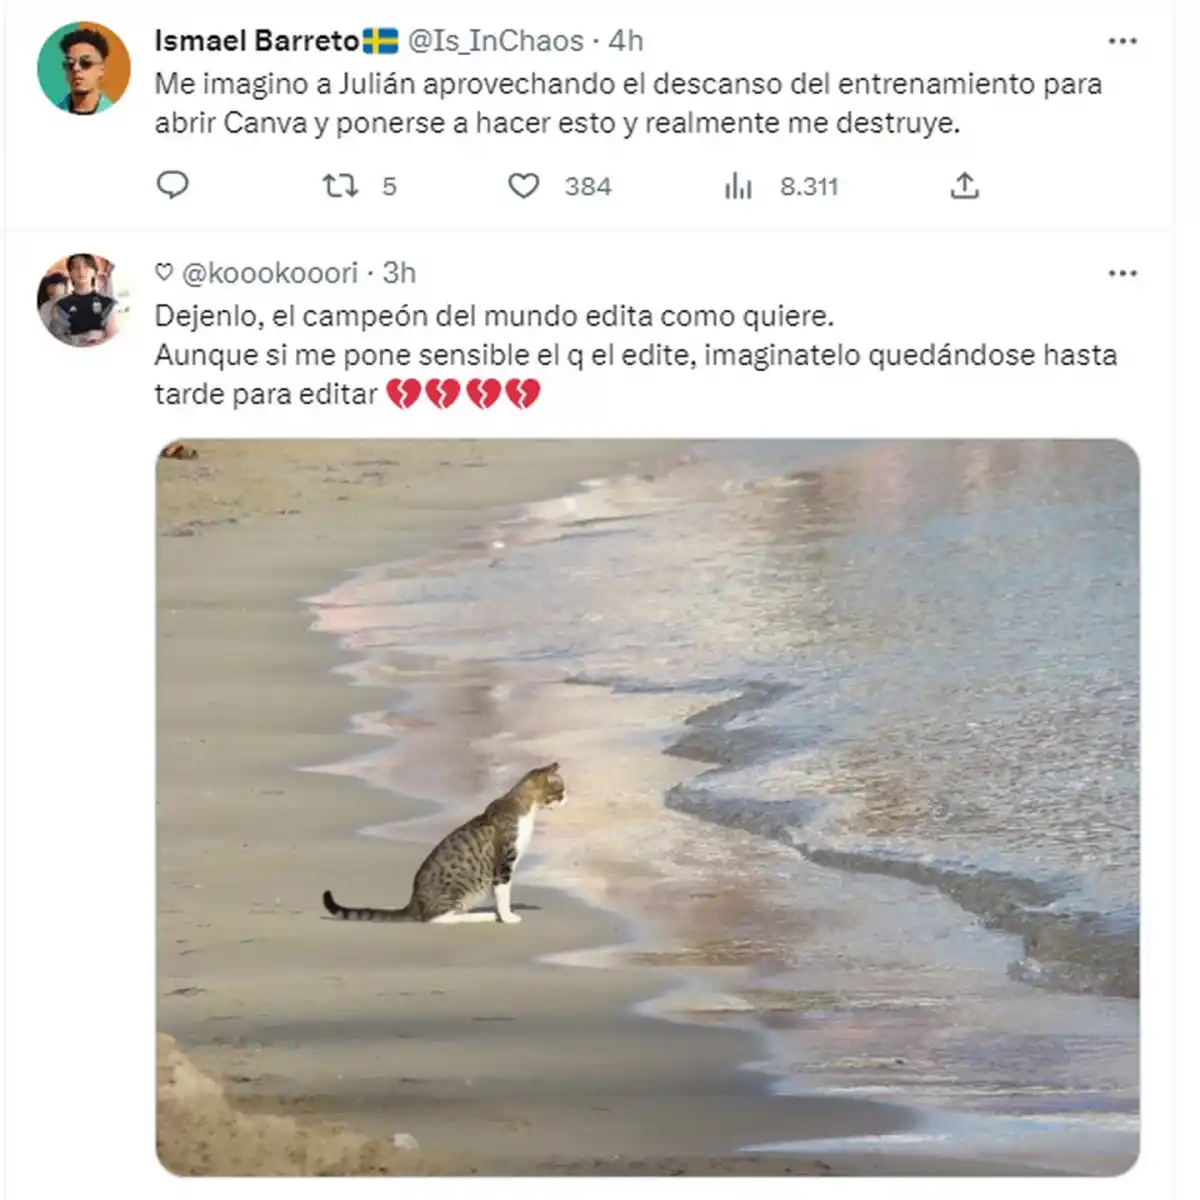Open the more options menu on @koookooori's tweet
The height and width of the screenshot is (1200, 1200).
(x=1122, y=273)
